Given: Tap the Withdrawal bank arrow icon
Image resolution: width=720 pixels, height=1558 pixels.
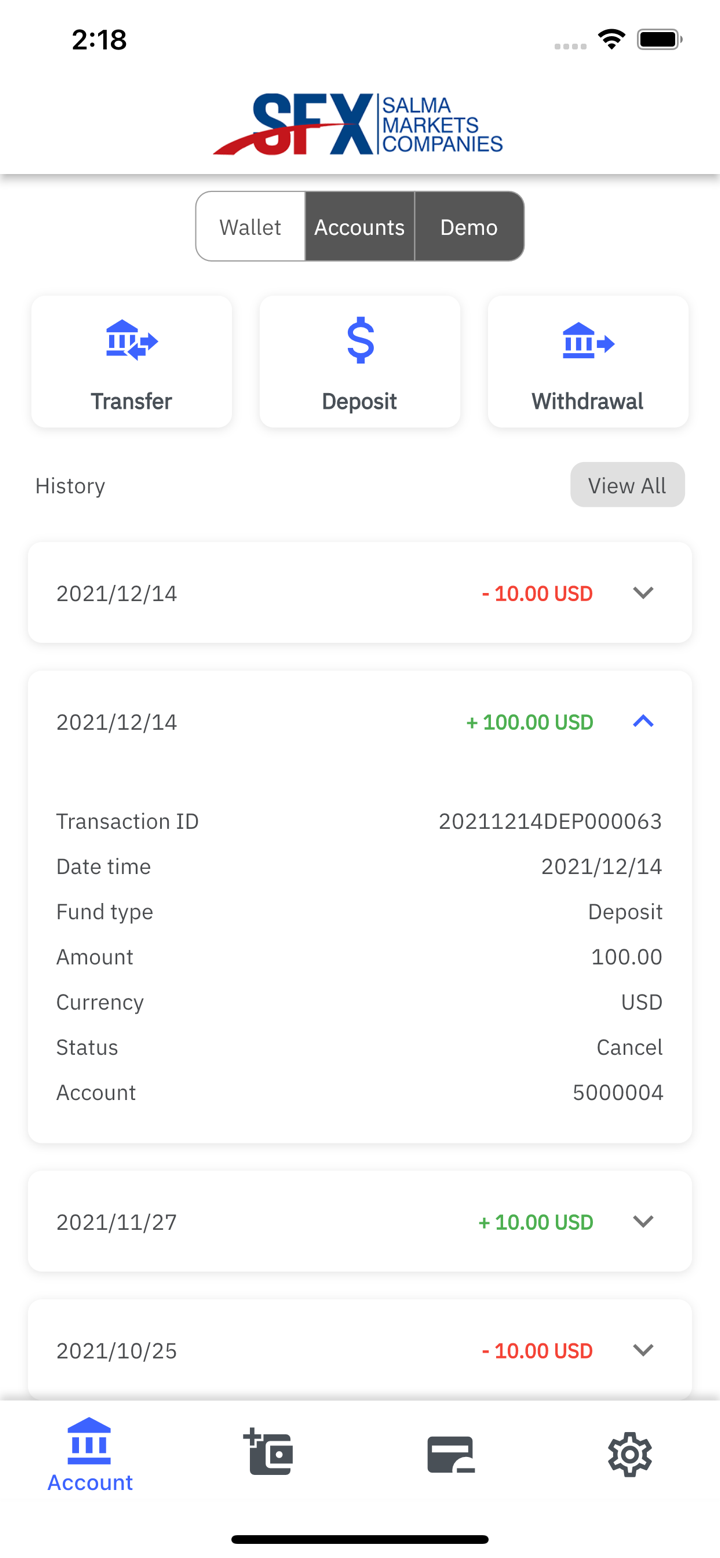Looking at the screenshot, I should 588,342.
